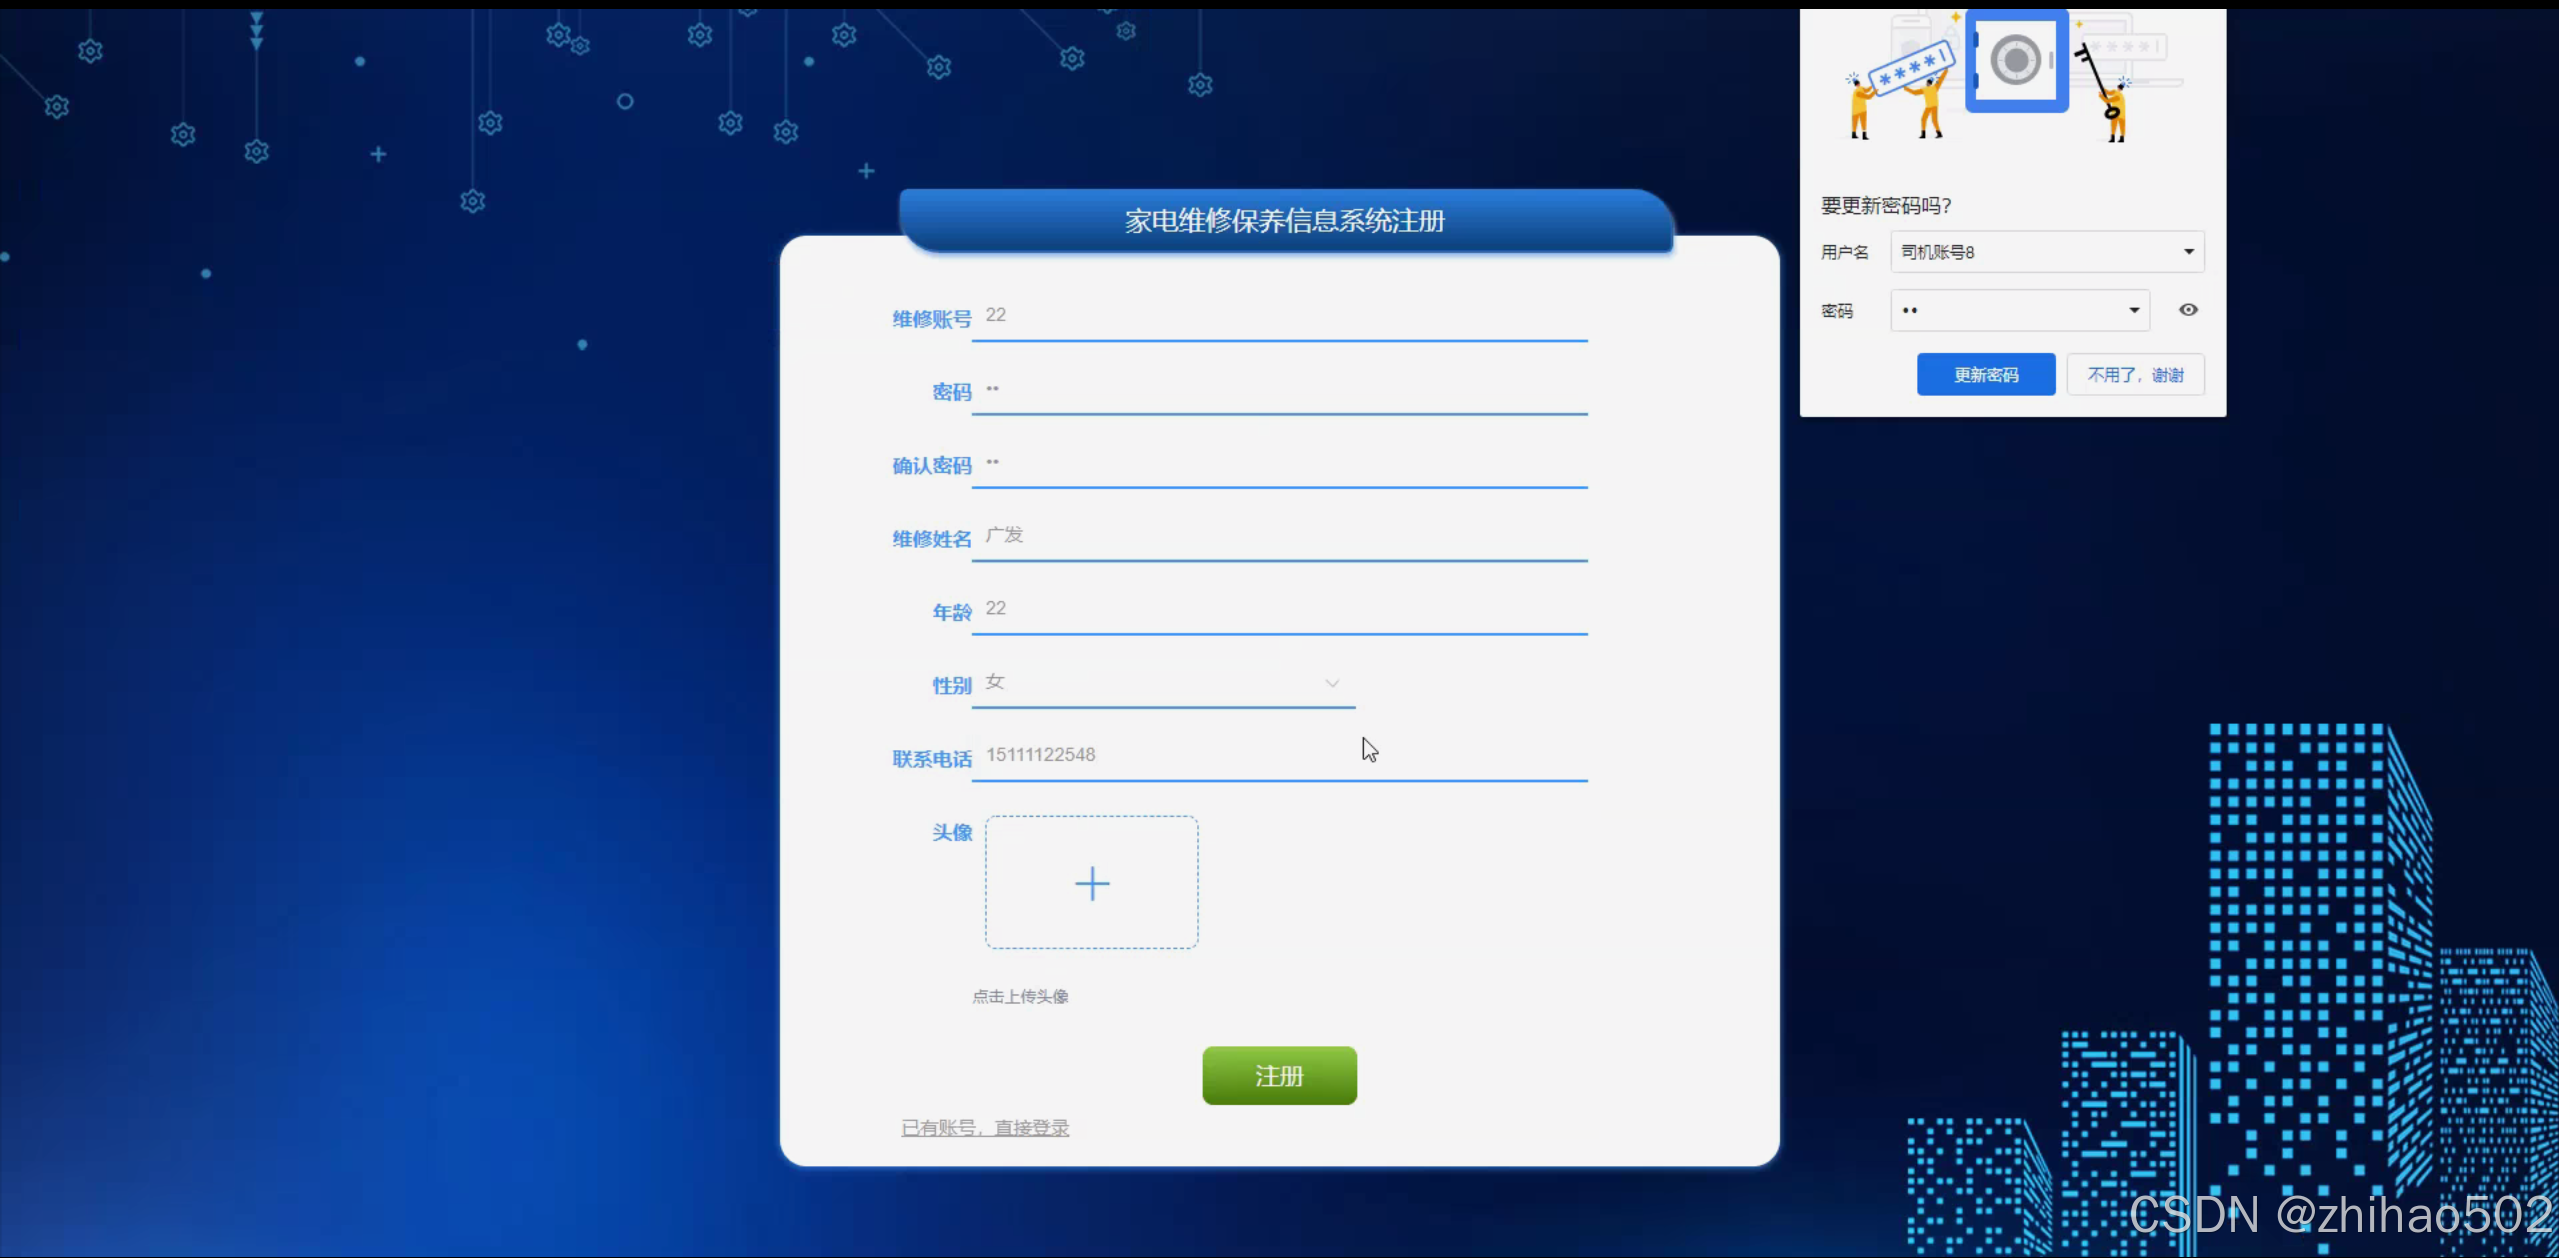Viewport: 2559px width, 1258px height.
Task: Click the 已有账号，直接登录 link
Action: click(x=985, y=1127)
